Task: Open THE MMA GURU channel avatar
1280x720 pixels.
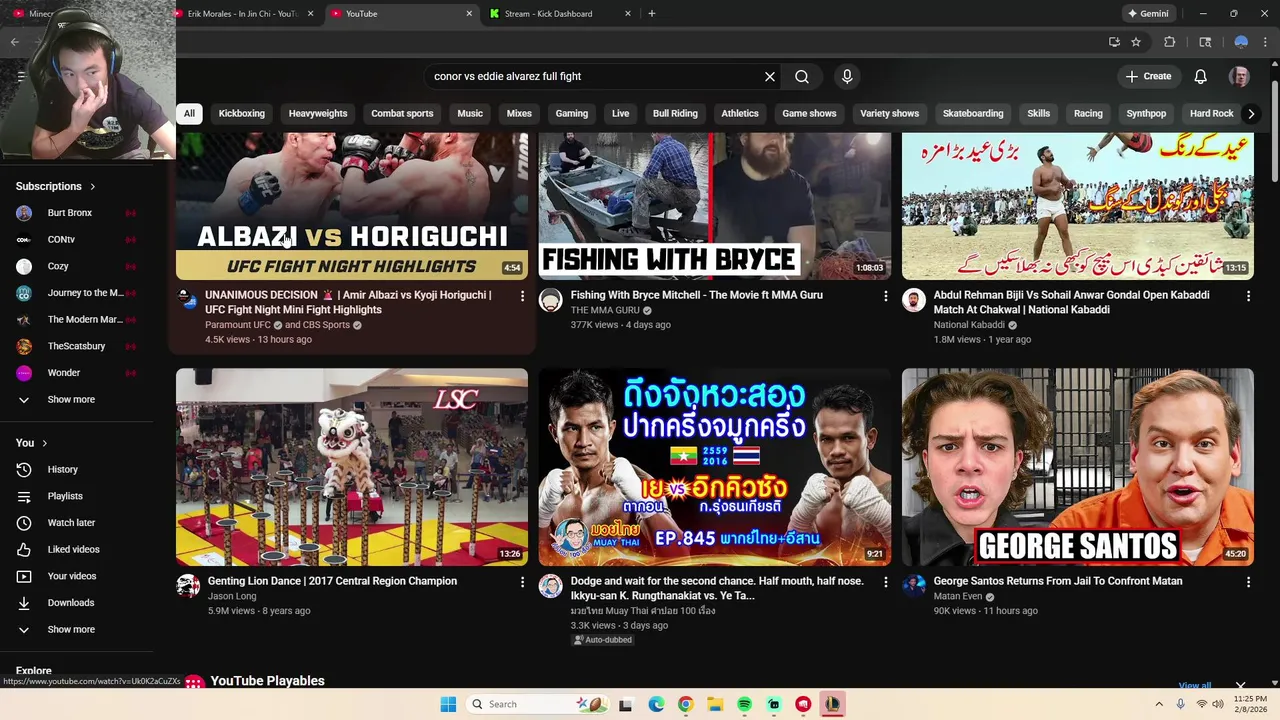Action: pyautogui.click(x=551, y=300)
